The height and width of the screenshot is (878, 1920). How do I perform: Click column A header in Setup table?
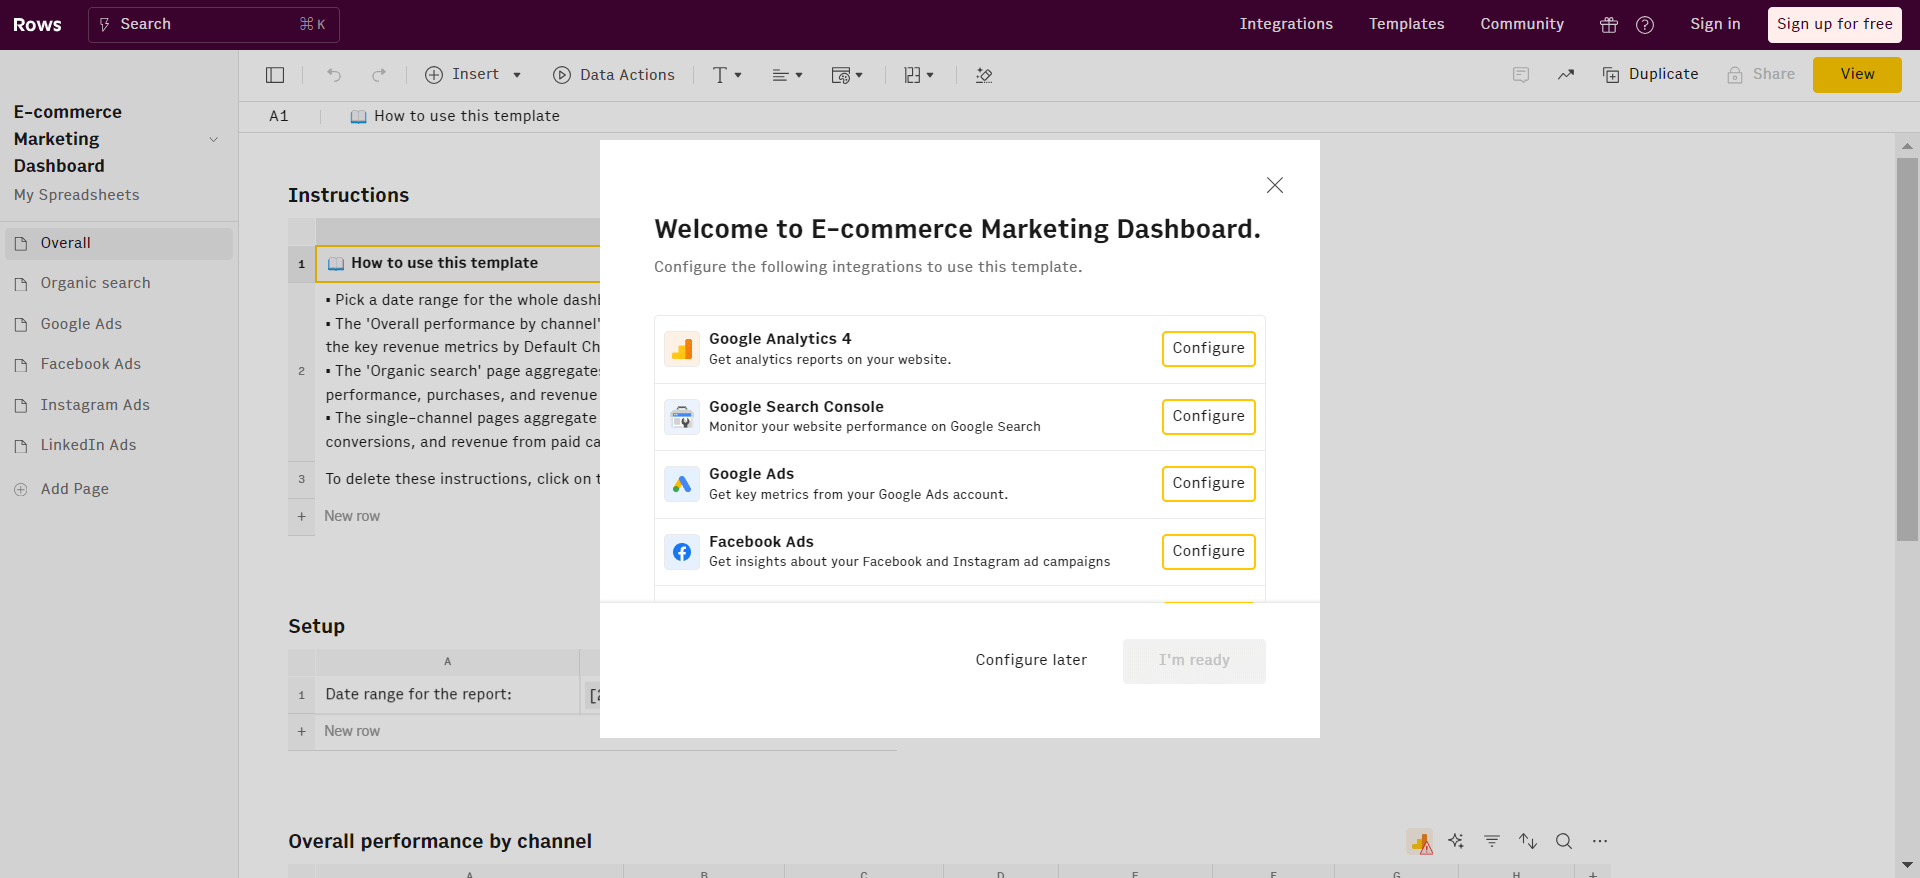[447, 662]
